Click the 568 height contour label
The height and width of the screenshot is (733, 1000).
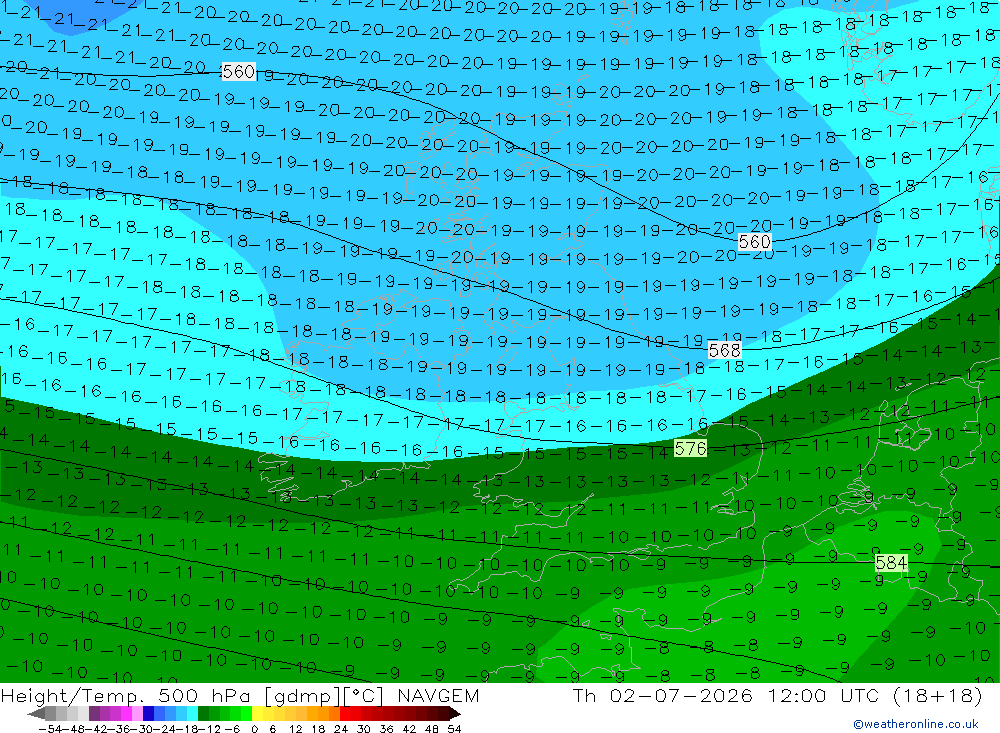(724, 350)
